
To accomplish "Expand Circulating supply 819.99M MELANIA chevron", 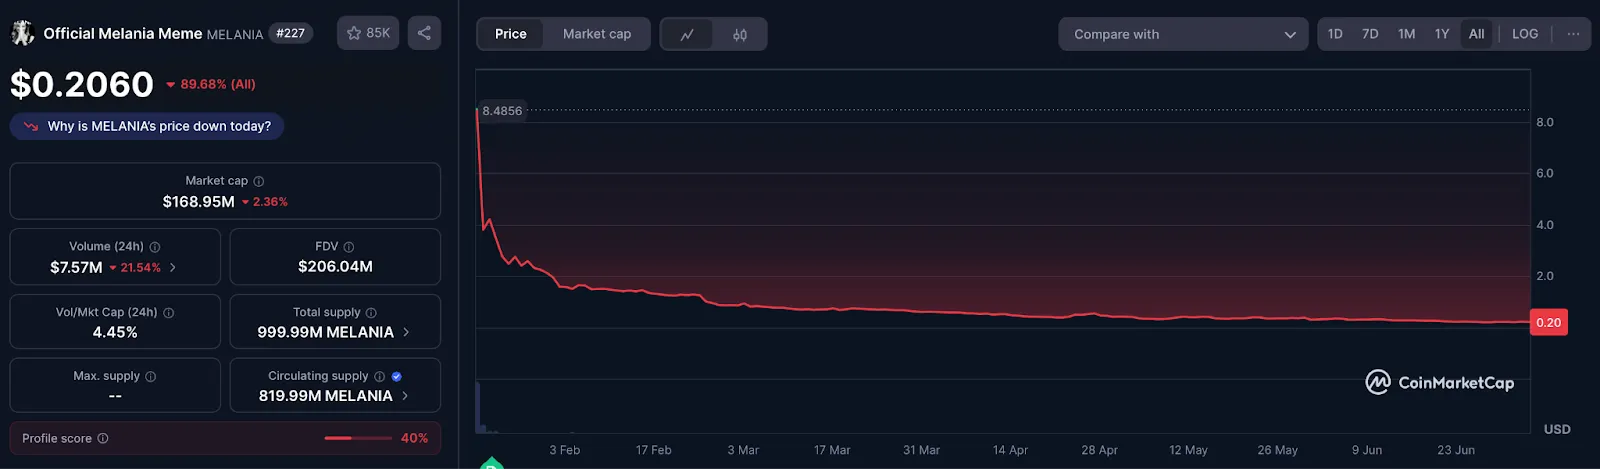I will point(405,396).
